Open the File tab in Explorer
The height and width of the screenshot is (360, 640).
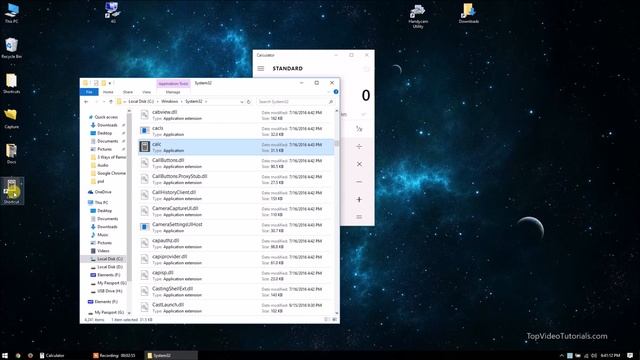(89, 92)
